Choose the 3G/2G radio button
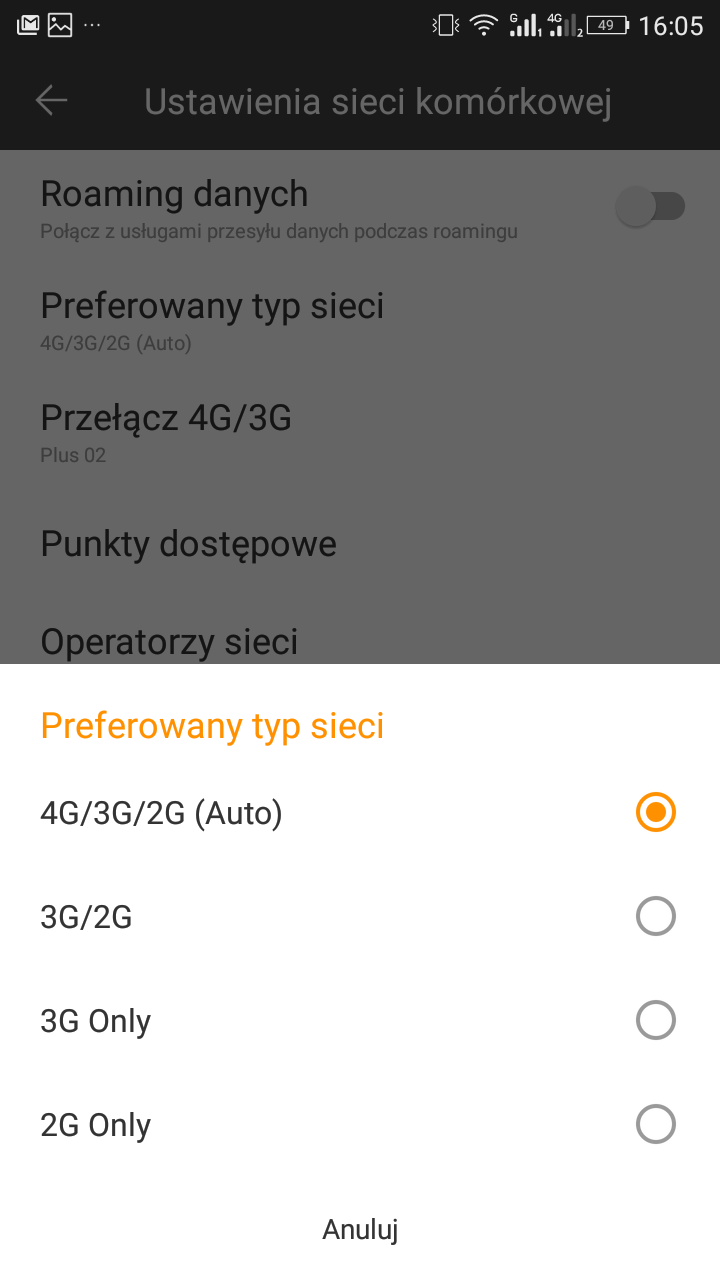Viewport: 720px width, 1280px height. pos(656,916)
